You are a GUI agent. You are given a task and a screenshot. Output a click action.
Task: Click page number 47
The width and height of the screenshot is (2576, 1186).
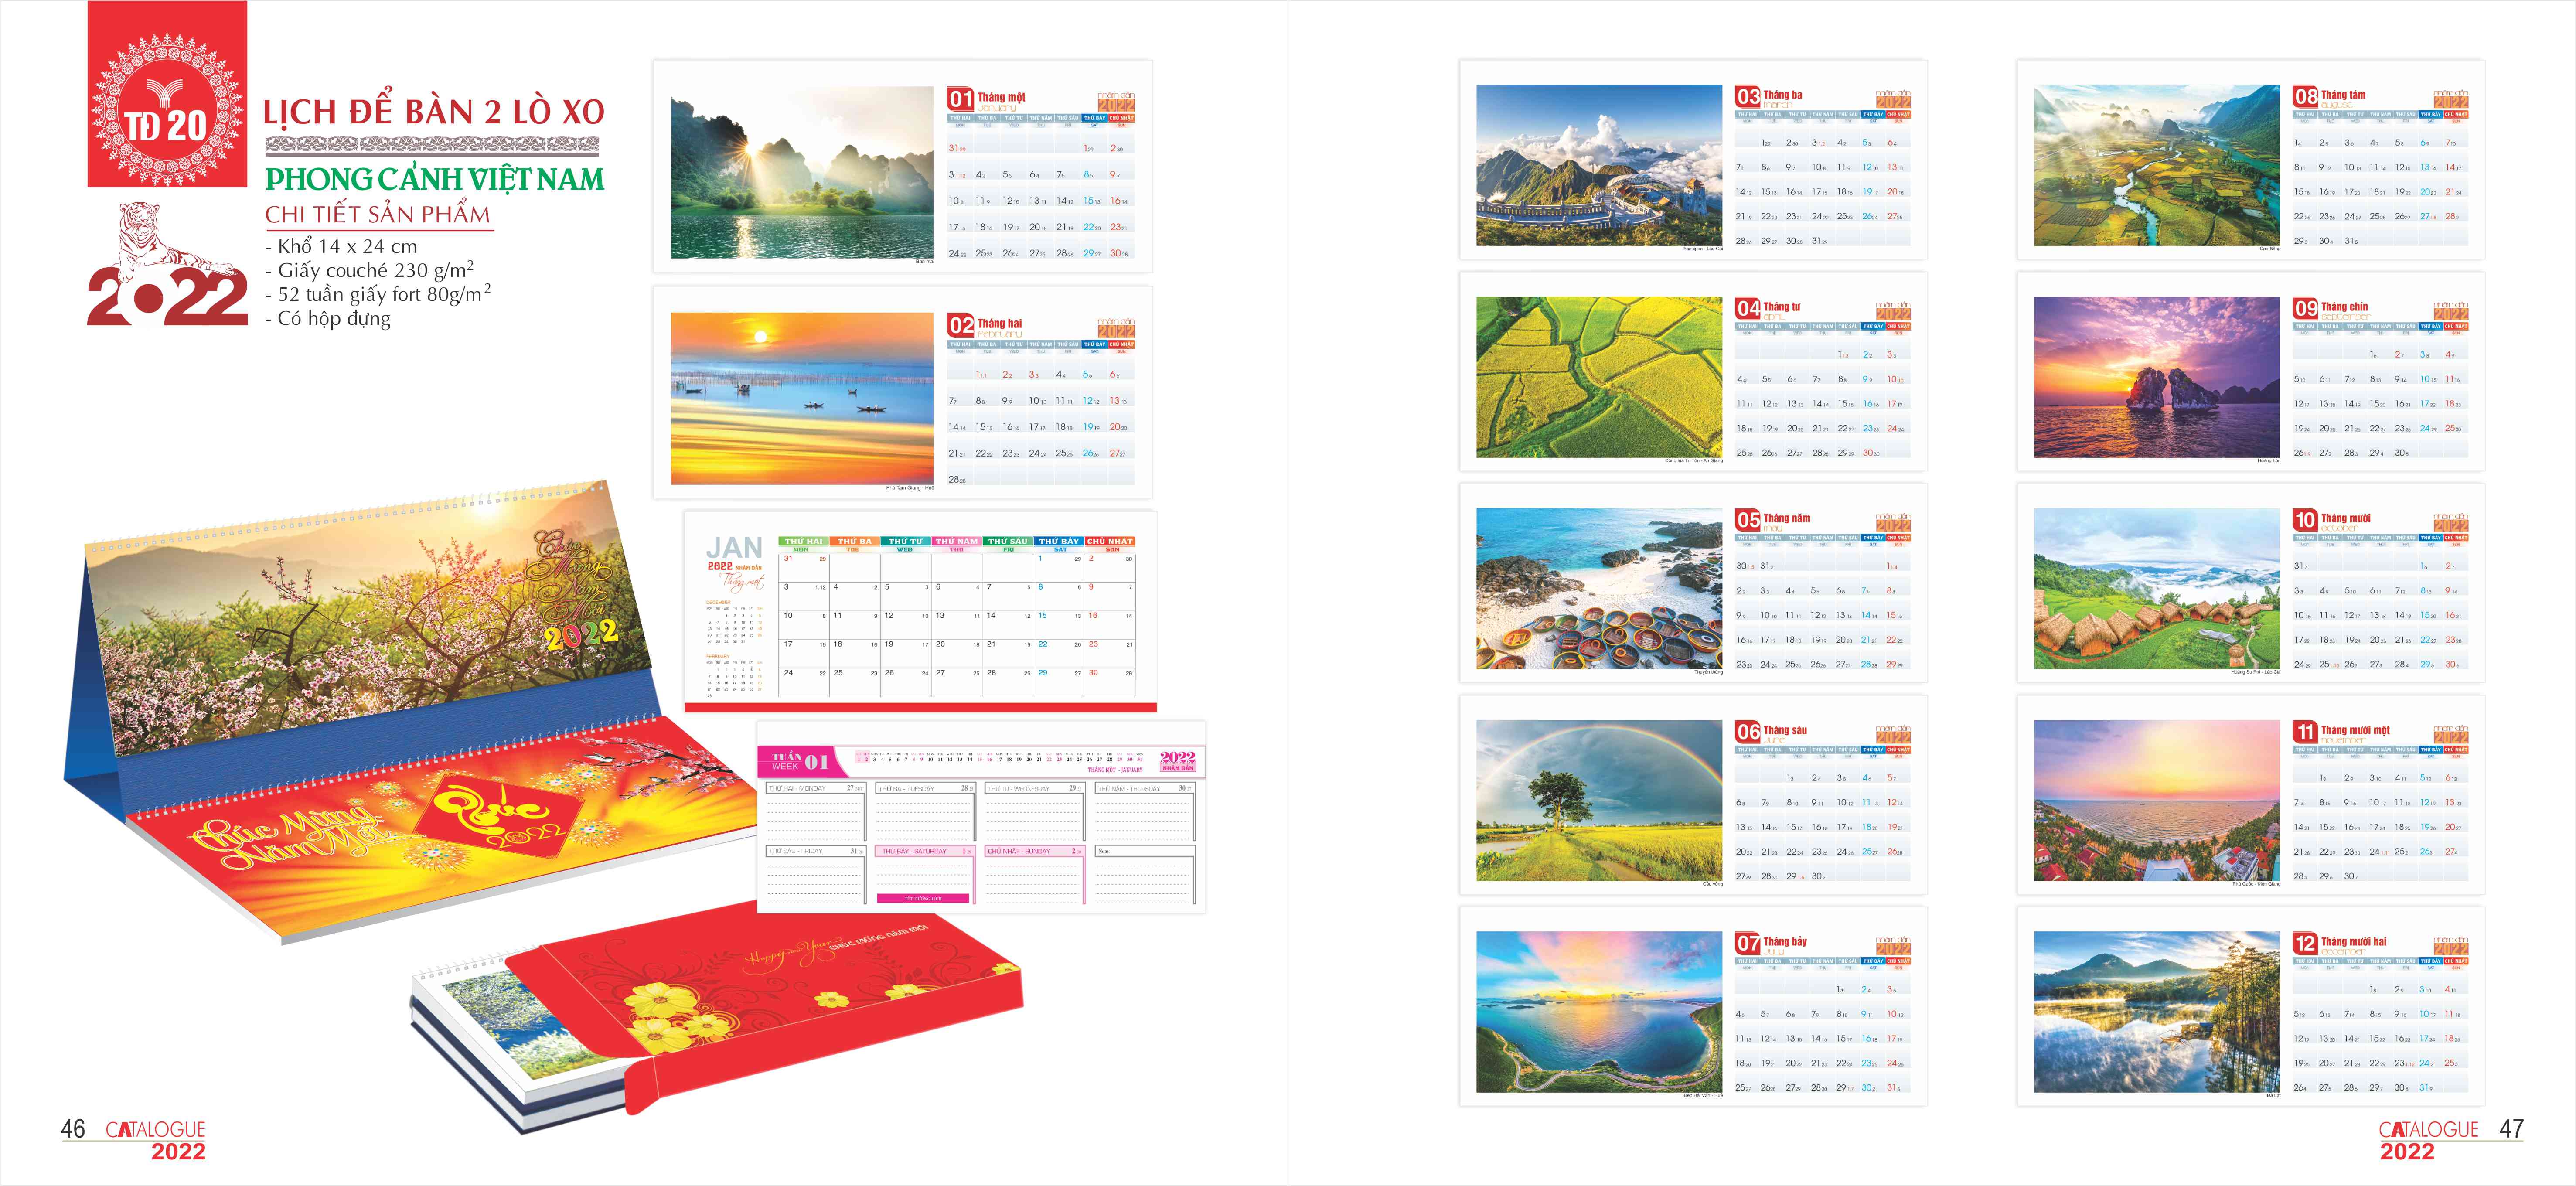[x=2511, y=1129]
